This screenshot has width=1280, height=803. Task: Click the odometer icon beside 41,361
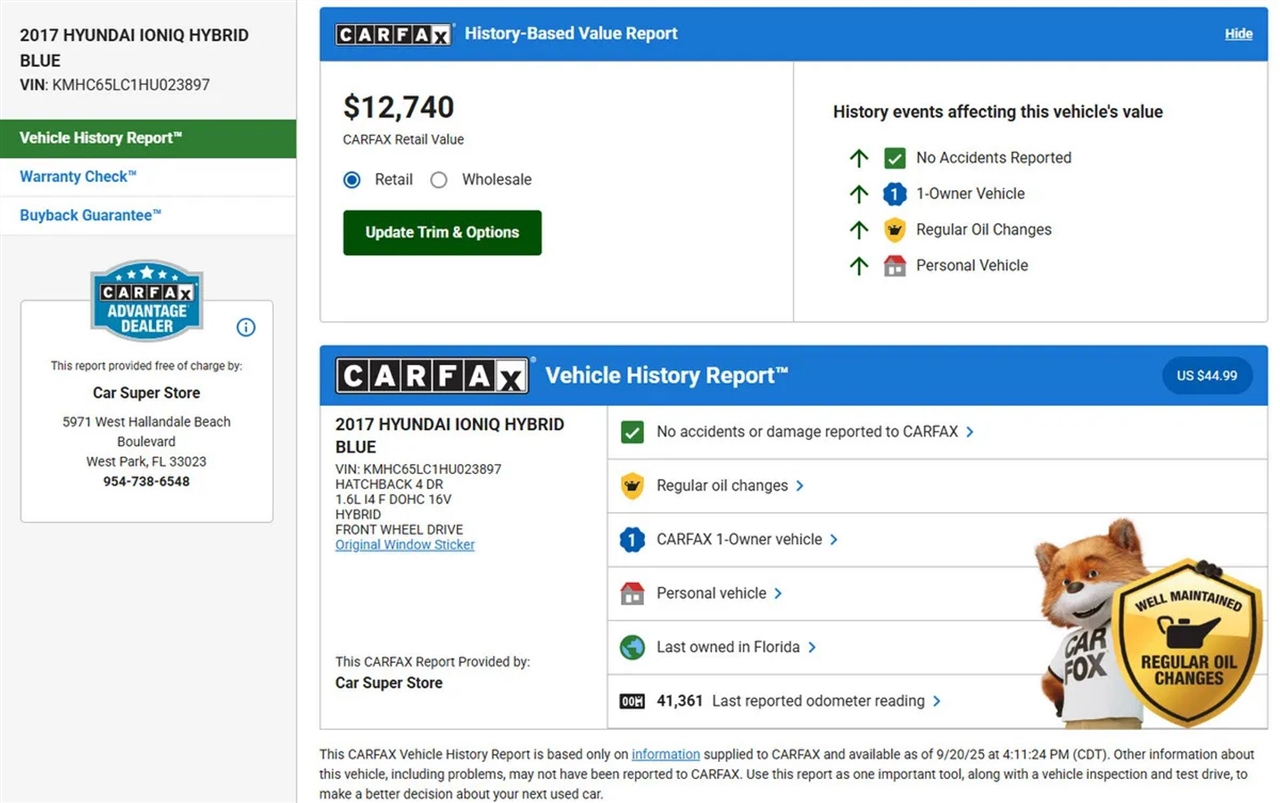point(632,701)
